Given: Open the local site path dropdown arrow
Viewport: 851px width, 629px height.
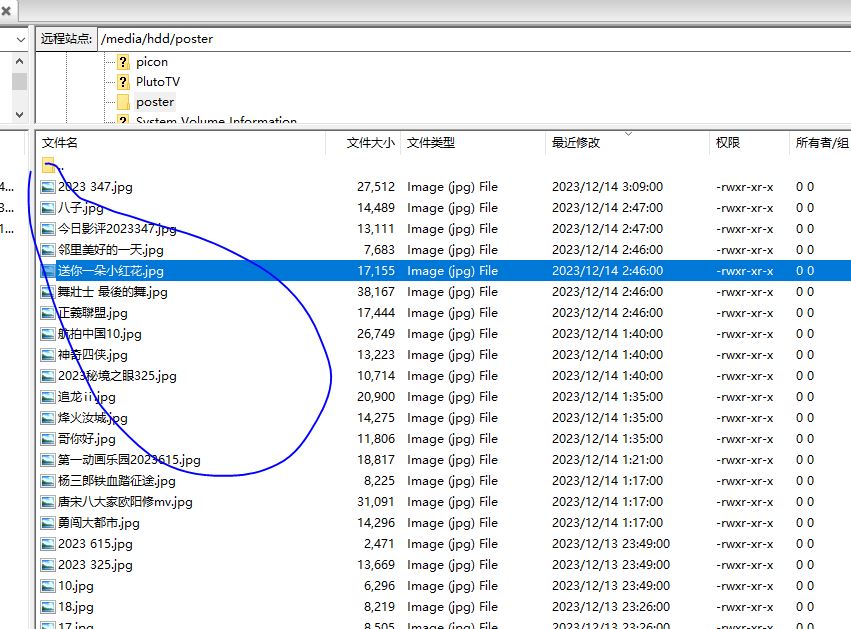Looking at the screenshot, I should coord(20,39).
